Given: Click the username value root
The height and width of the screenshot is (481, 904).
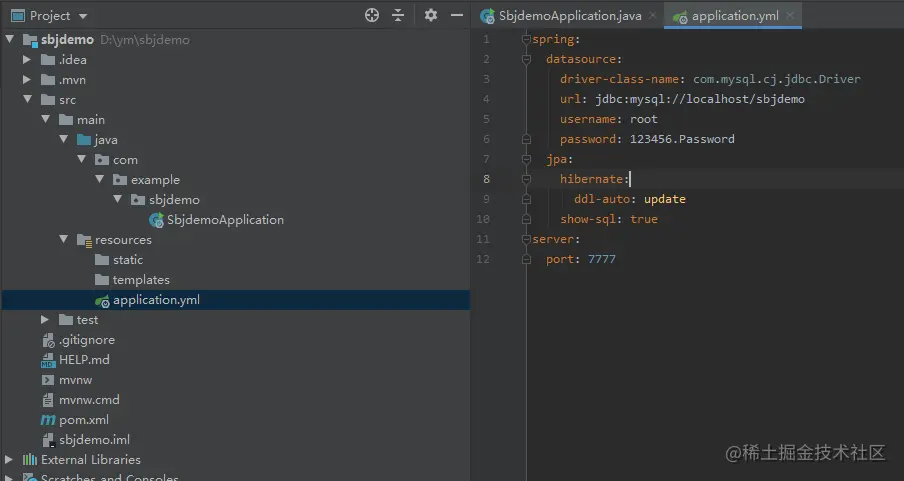Looking at the screenshot, I should (643, 119).
